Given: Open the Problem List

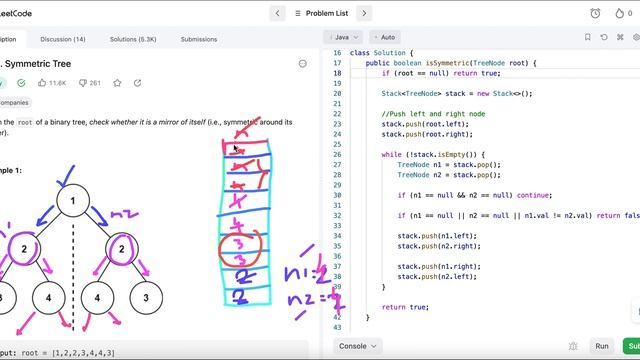Looking at the screenshot, I should (x=322, y=13).
